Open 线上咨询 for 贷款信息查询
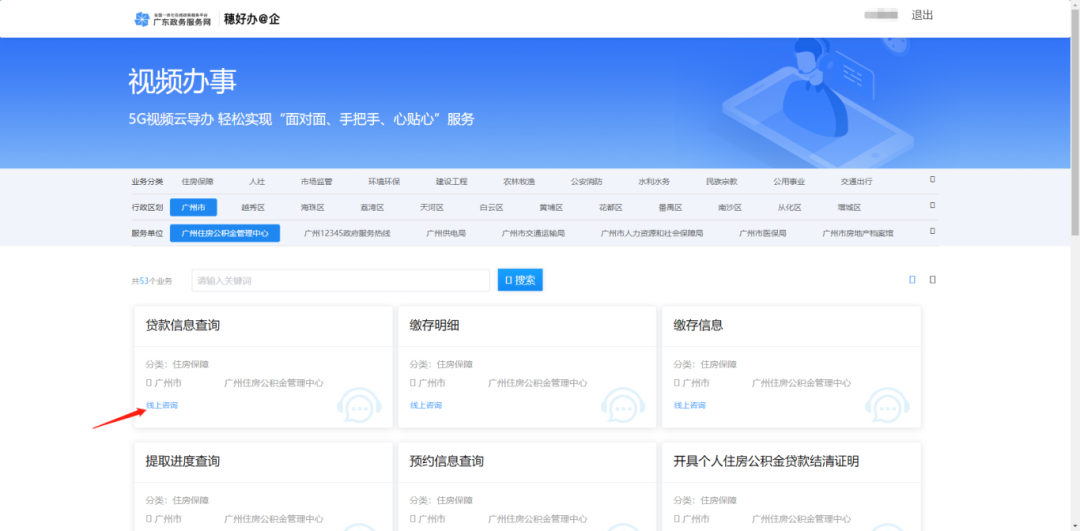The image size is (1080, 531). [162, 405]
